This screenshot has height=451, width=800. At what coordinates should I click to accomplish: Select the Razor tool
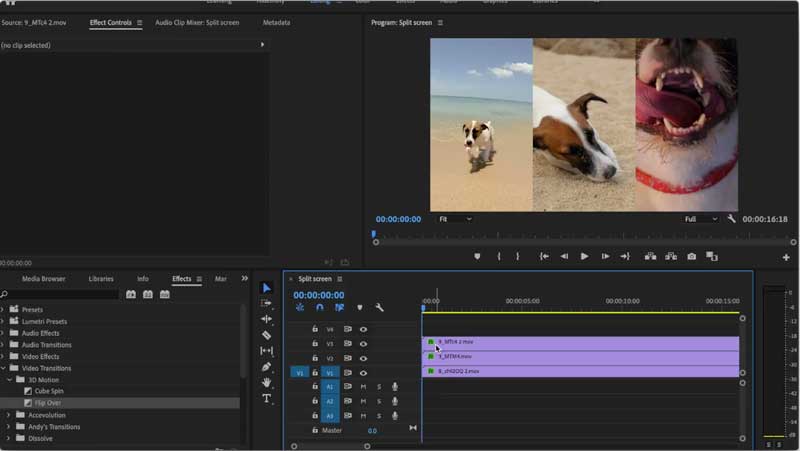pyautogui.click(x=267, y=335)
